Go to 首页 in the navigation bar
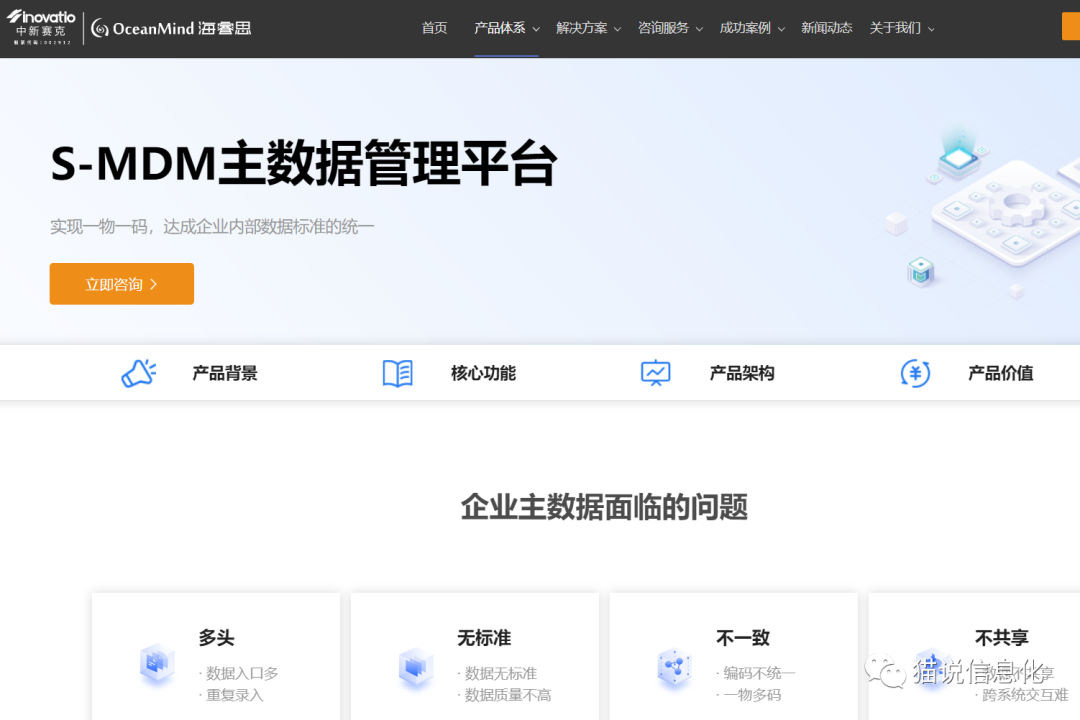 tap(434, 28)
